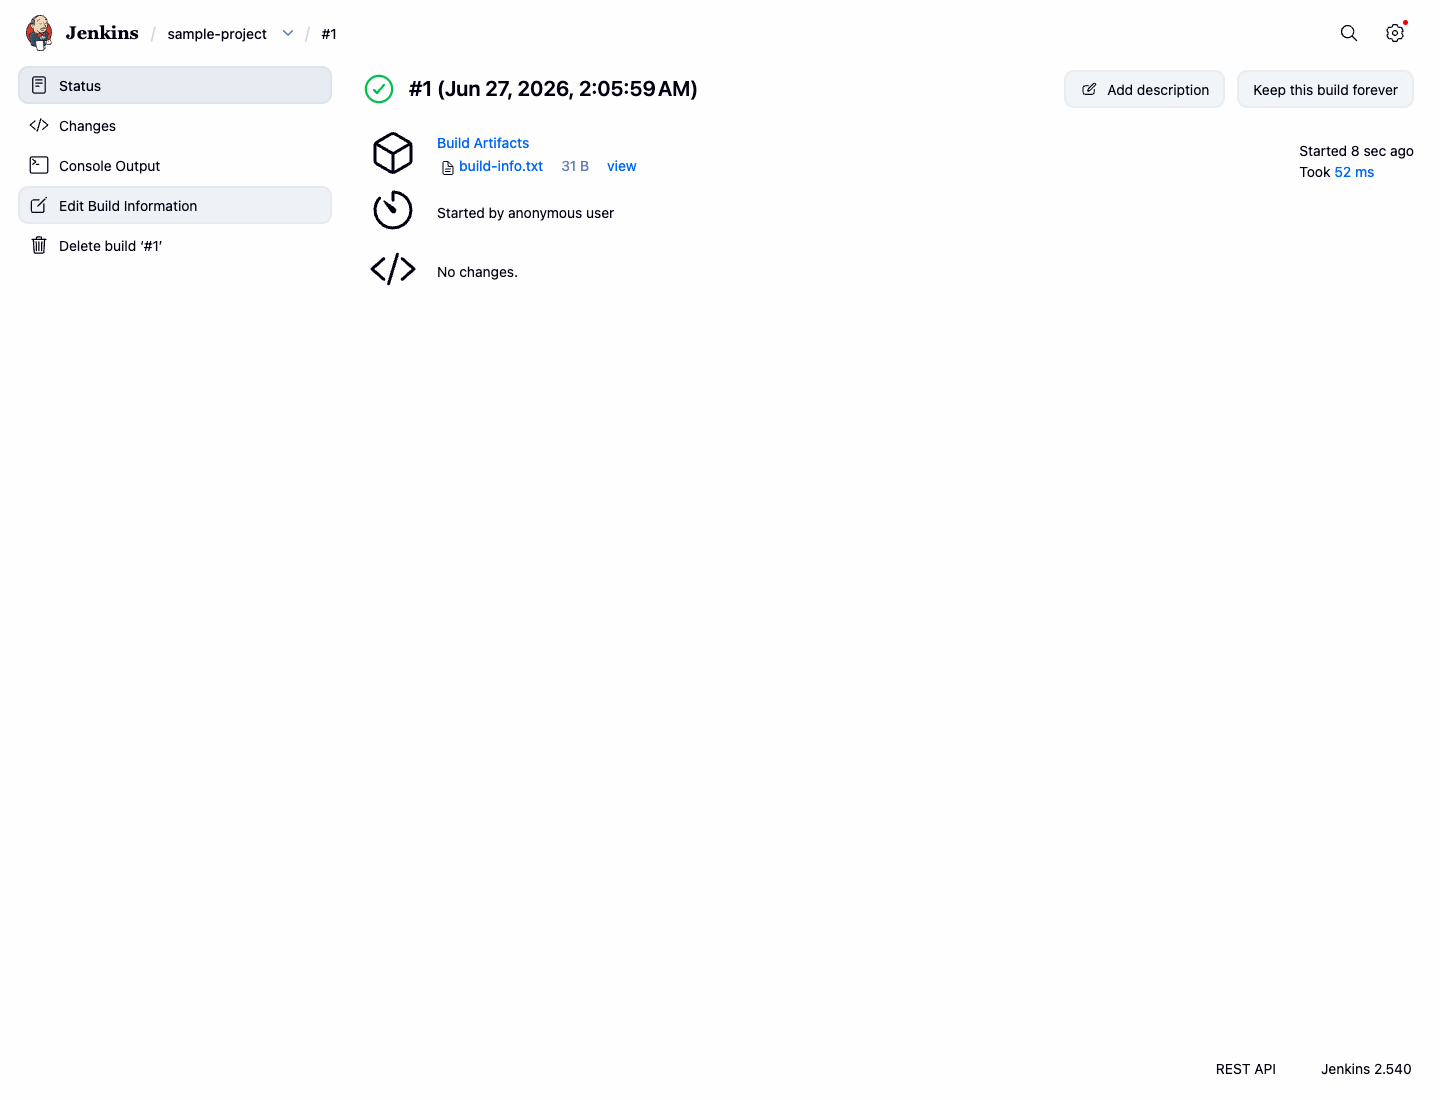Click the Jenkins title text
1440x1100 pixels.
click(x=102, y=33)
